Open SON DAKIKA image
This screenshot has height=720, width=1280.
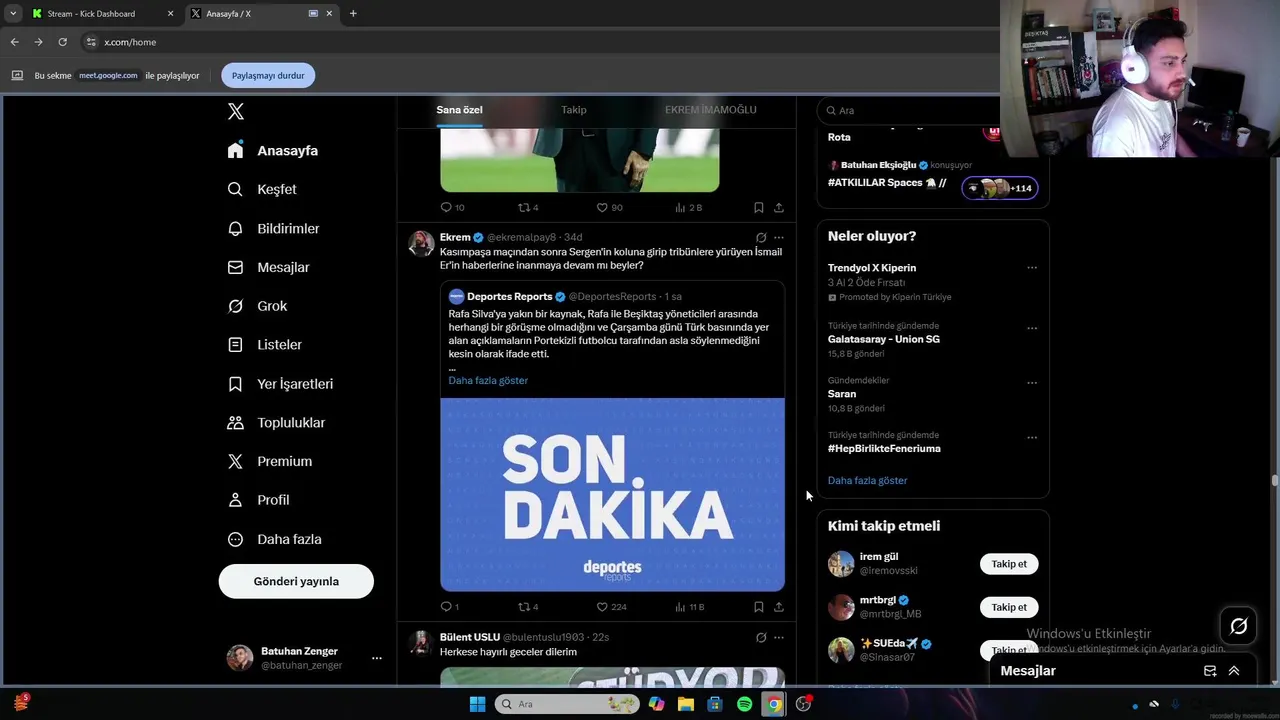click(x=612, y=494)
